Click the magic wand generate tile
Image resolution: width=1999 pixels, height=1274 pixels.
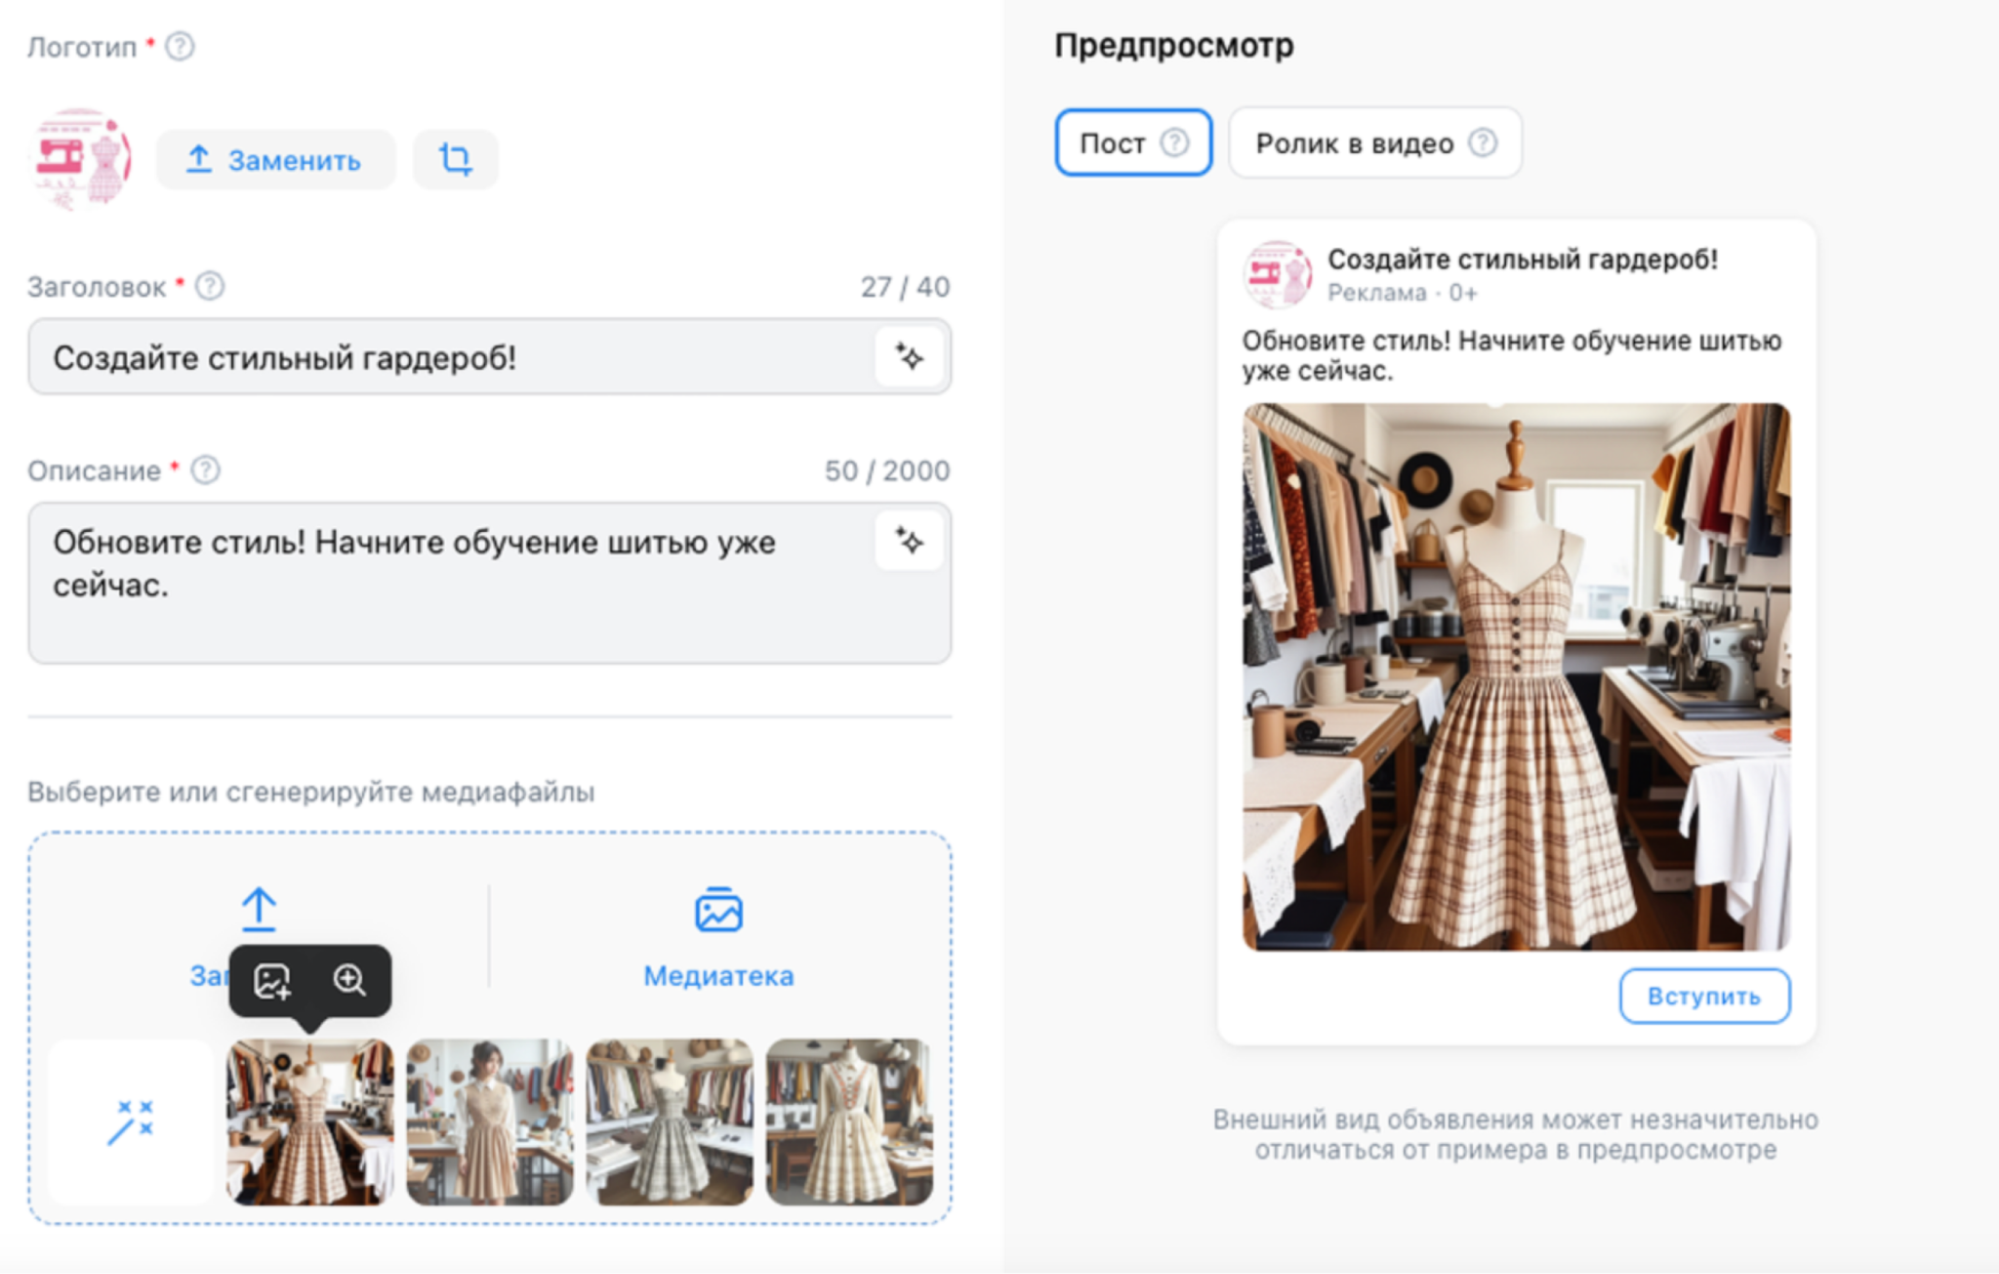[131, 1121]
